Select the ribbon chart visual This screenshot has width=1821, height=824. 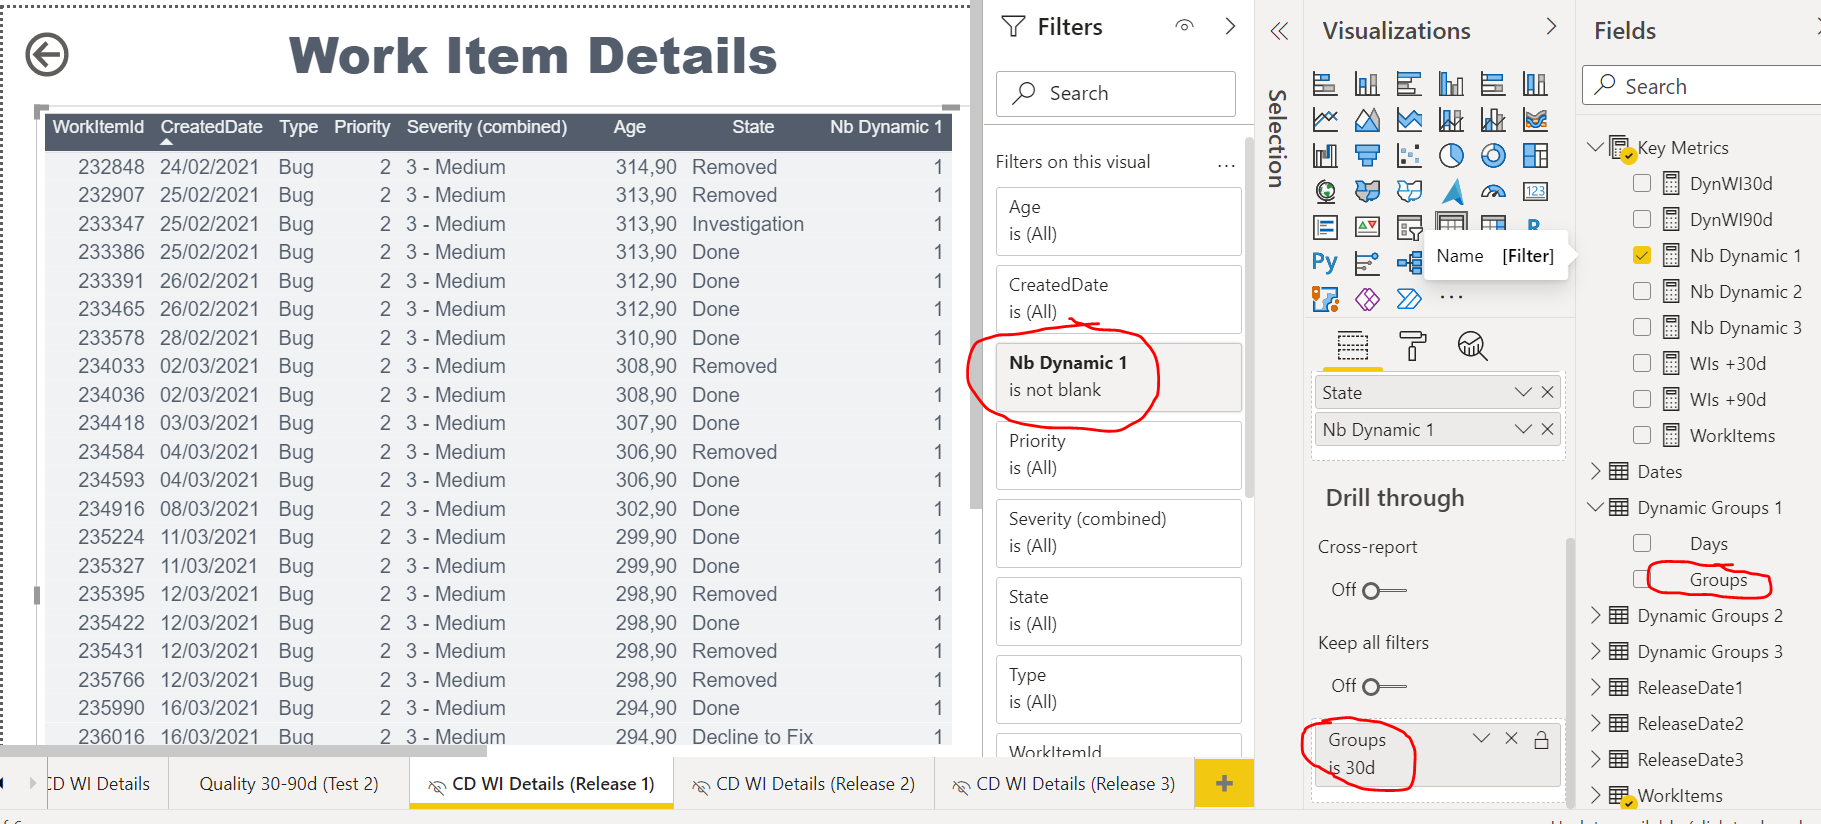click(1535, 120)
